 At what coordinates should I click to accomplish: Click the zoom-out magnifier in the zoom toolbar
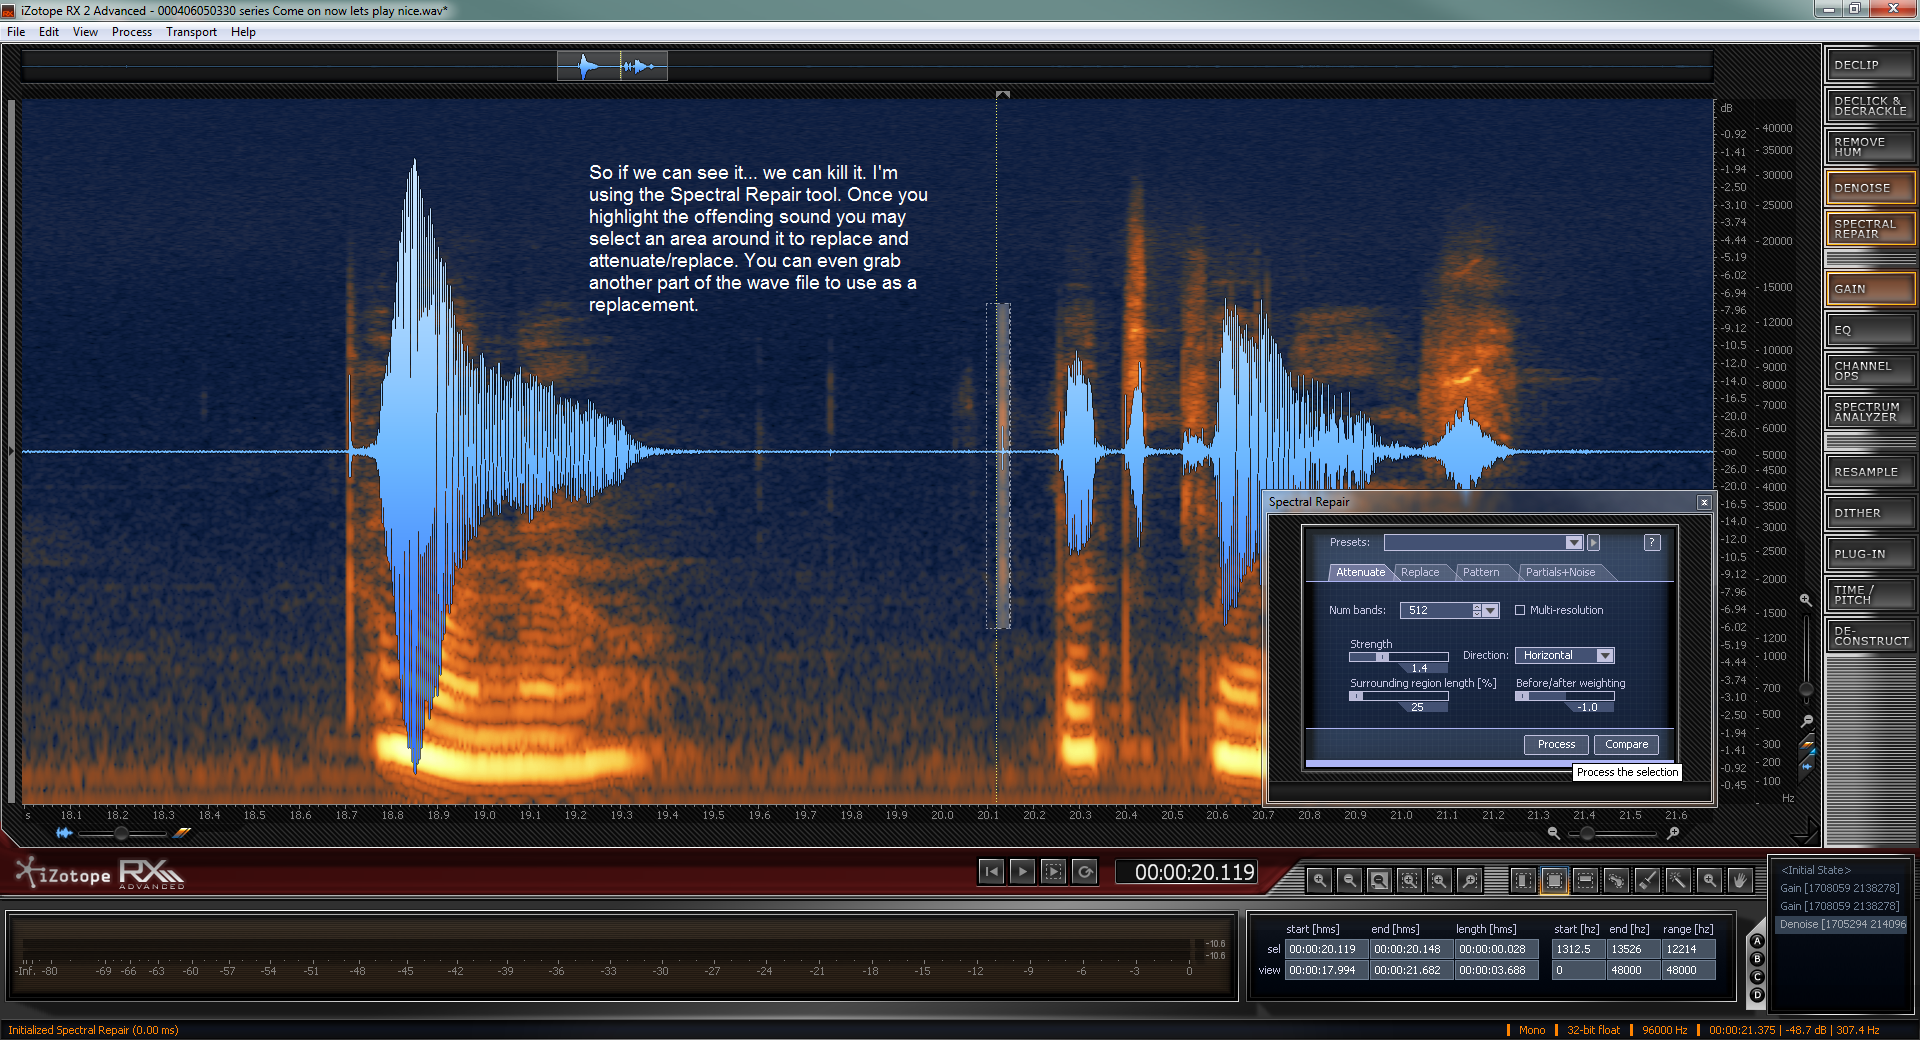pyautogui.click(x=1349, y=880)
